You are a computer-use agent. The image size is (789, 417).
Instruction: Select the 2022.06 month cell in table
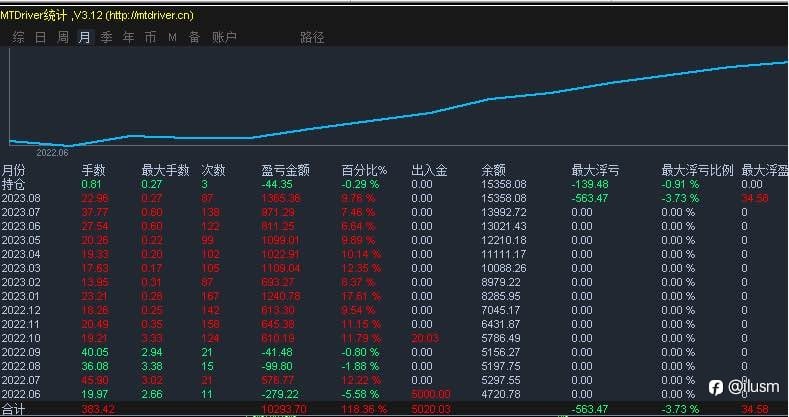point(21,394)
